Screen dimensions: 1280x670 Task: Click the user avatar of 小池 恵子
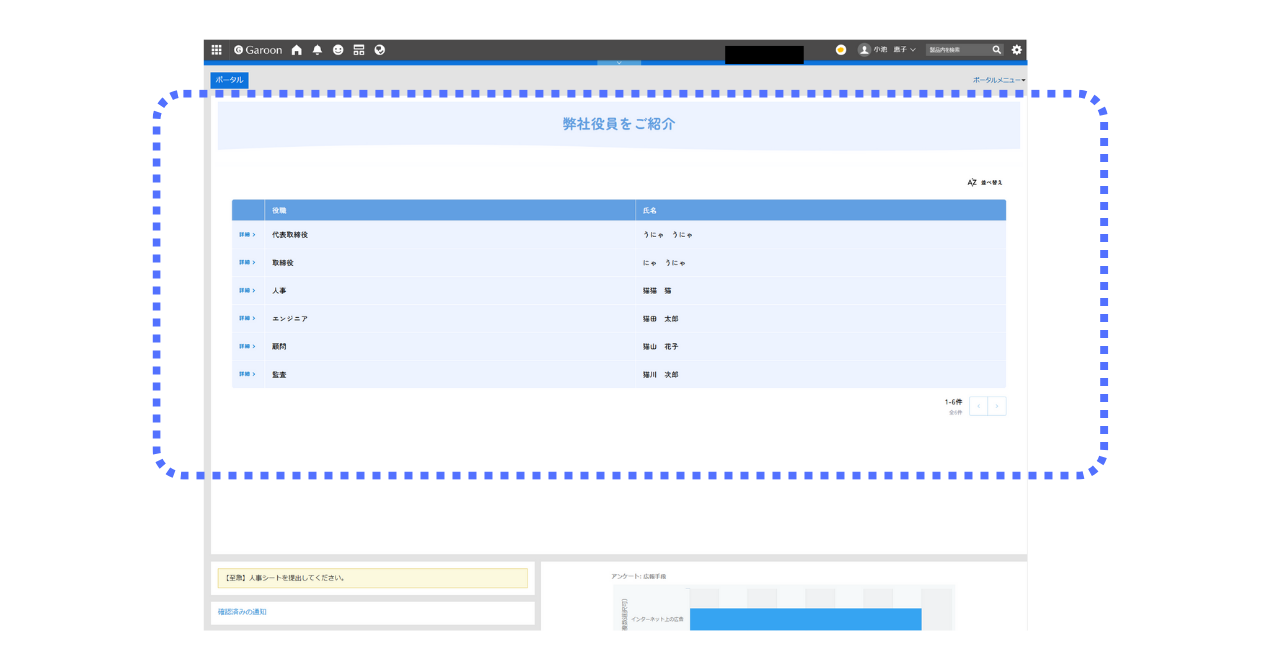pos(863,49)
